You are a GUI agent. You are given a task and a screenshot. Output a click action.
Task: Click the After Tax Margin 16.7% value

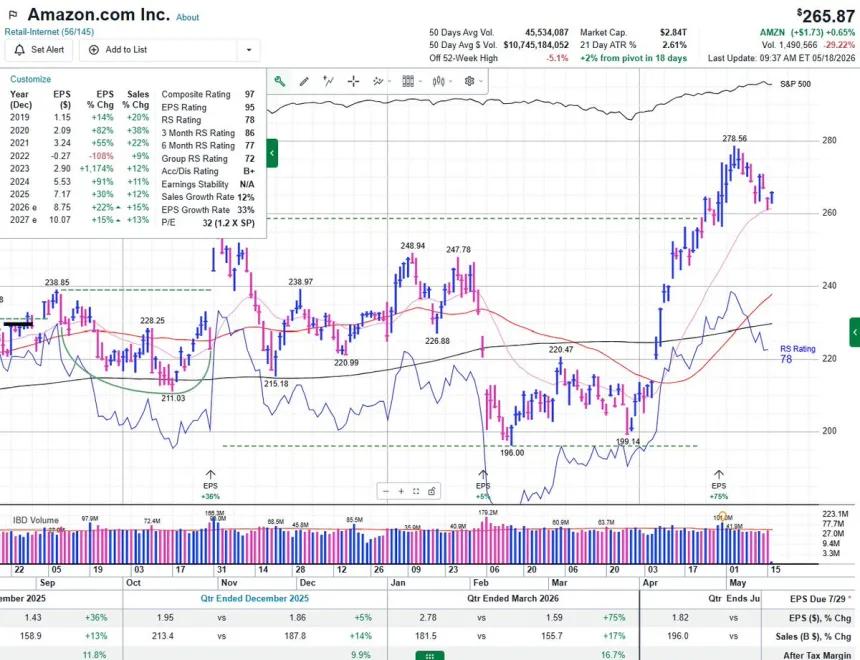(613, 655)
